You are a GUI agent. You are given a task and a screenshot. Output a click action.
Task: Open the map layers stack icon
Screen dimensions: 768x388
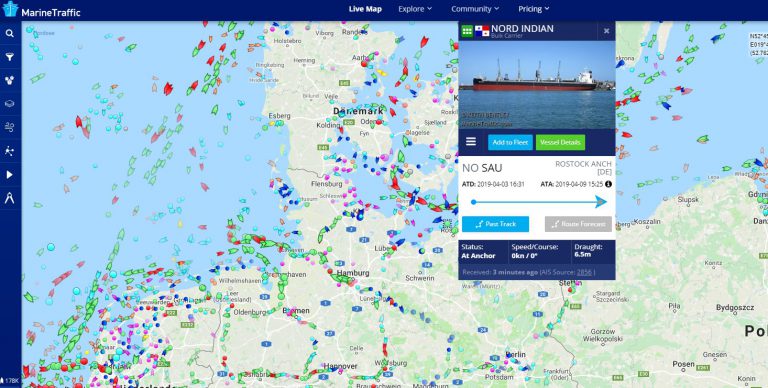pyautogui.click(x=10, y=104)
